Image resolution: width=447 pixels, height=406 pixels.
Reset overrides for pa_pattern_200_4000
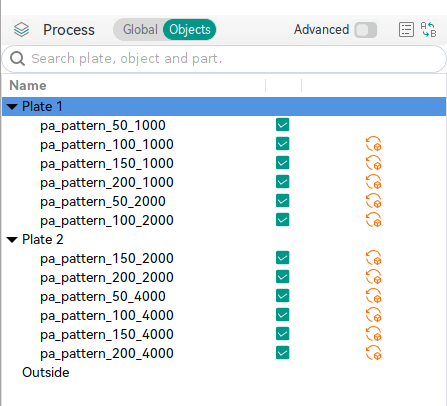click(x=373, y=353)
